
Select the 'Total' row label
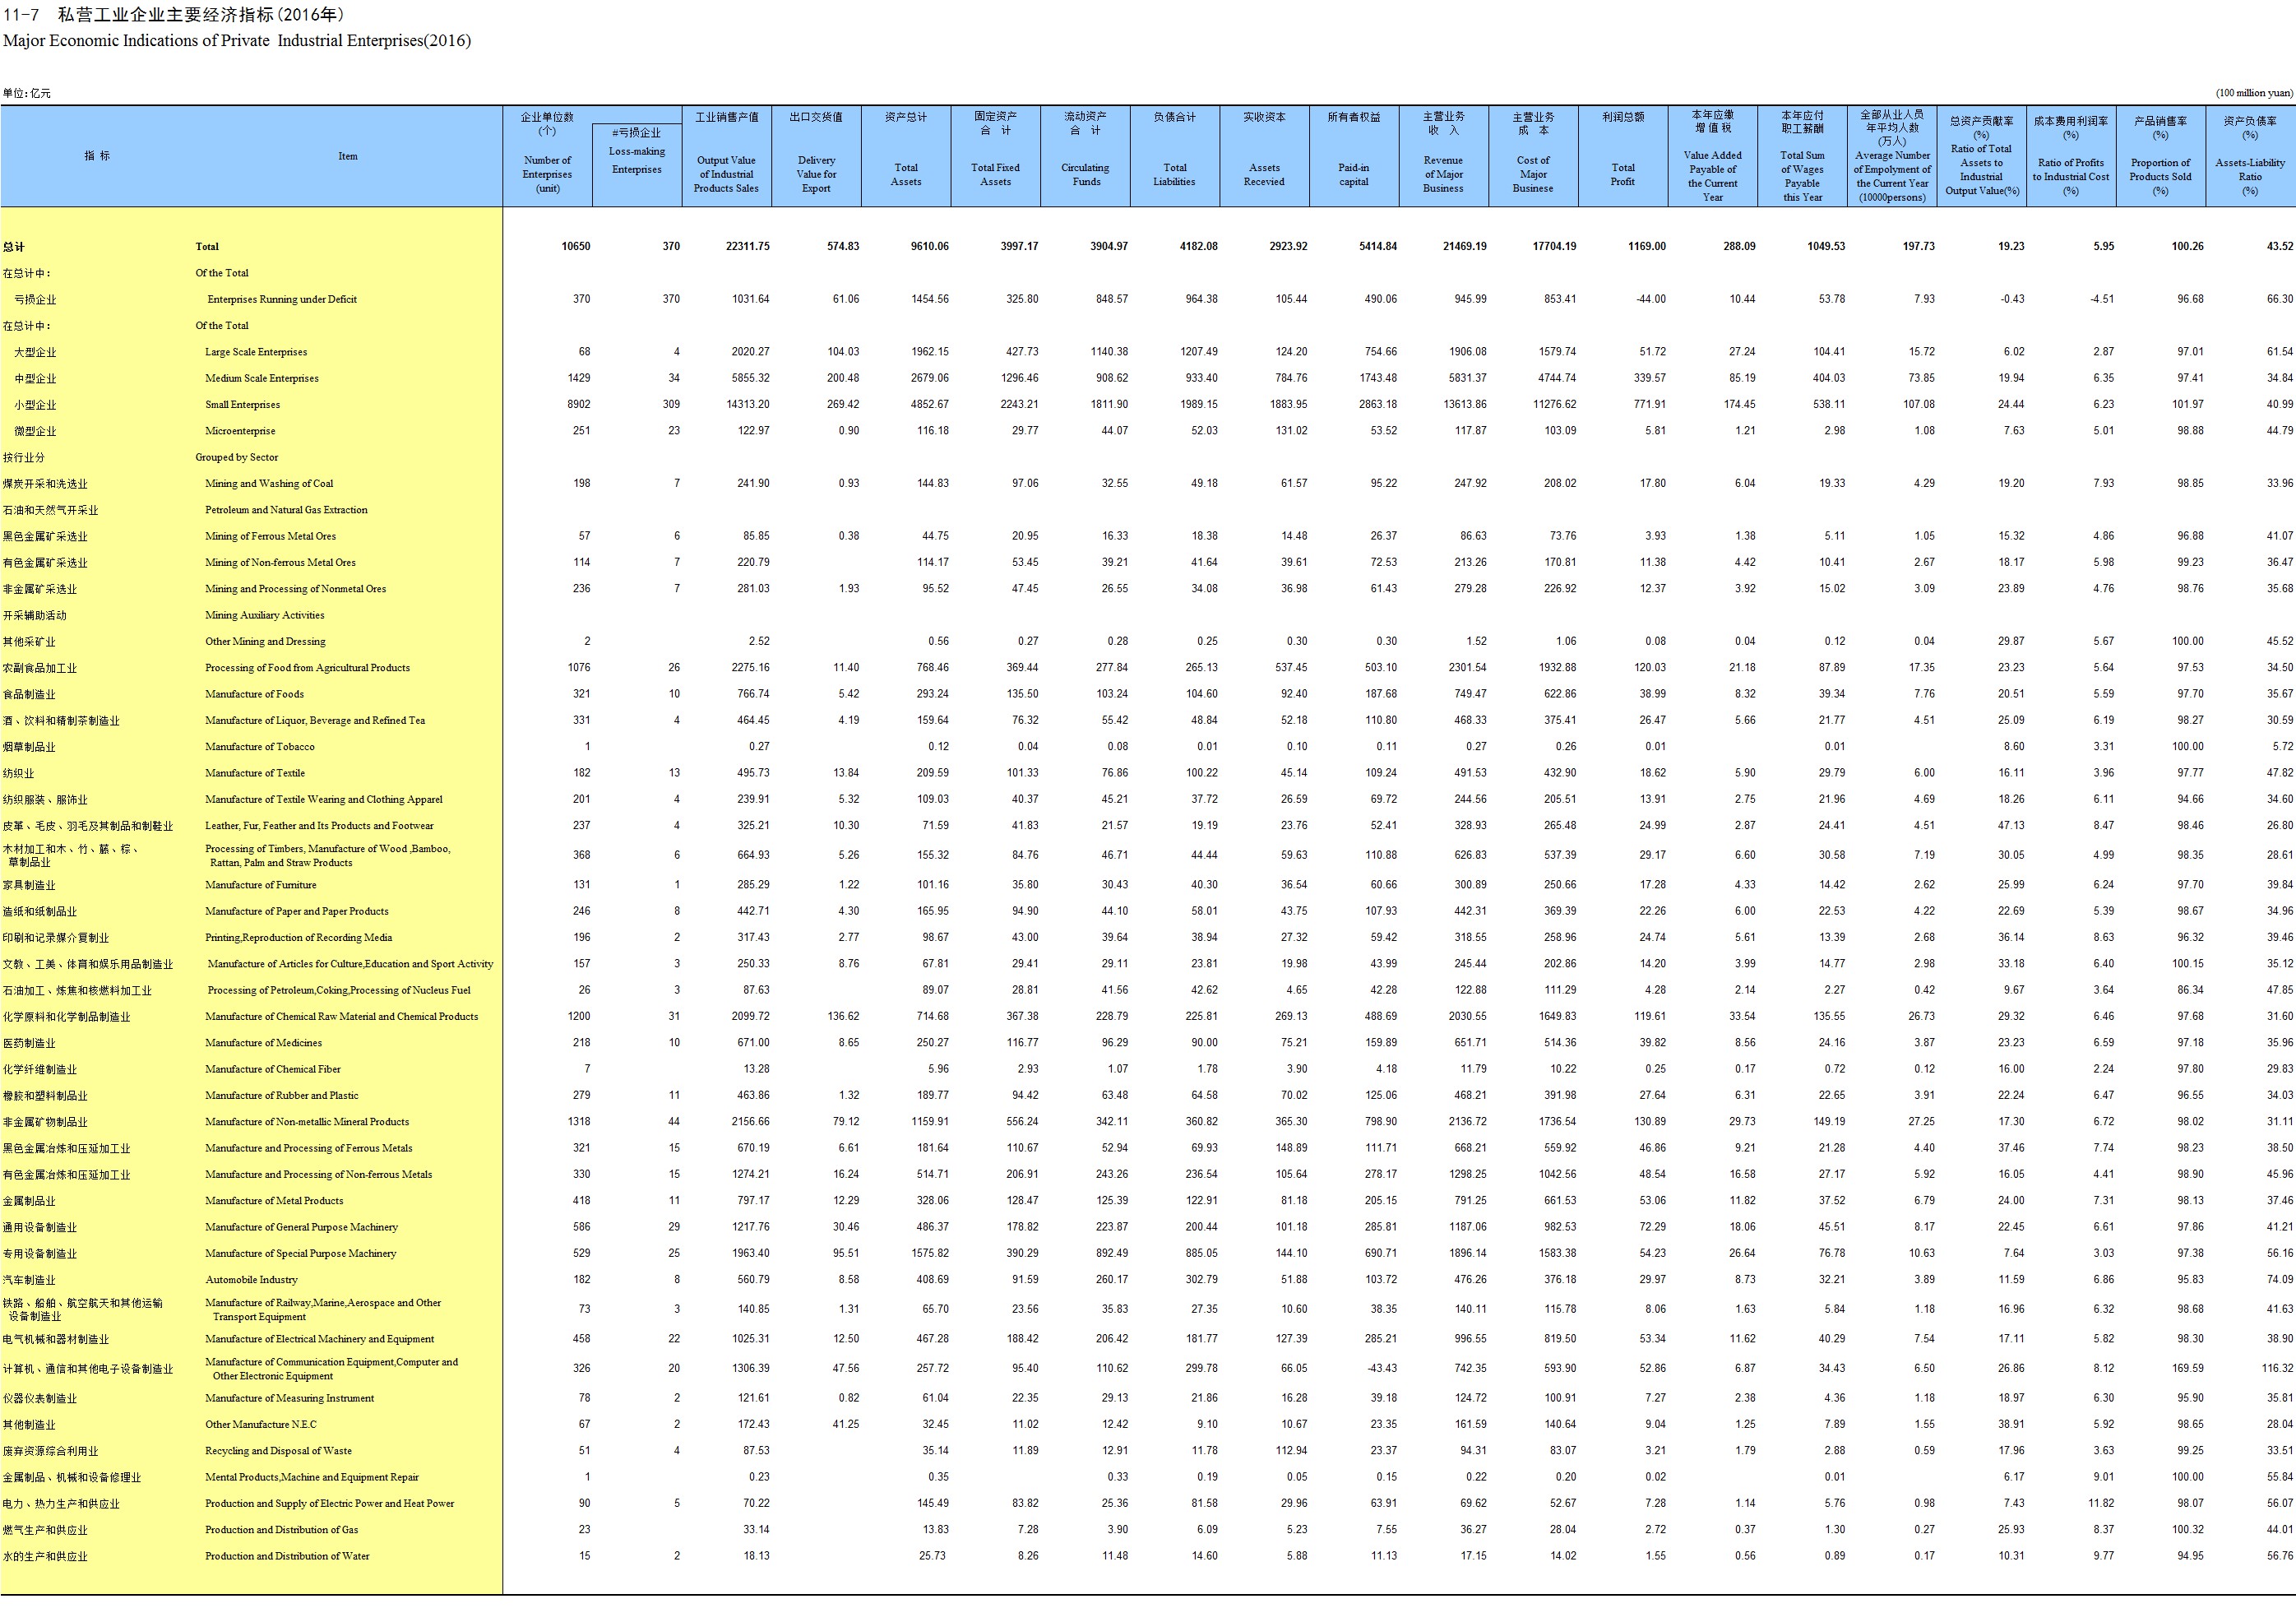click(x=207, y=246)
